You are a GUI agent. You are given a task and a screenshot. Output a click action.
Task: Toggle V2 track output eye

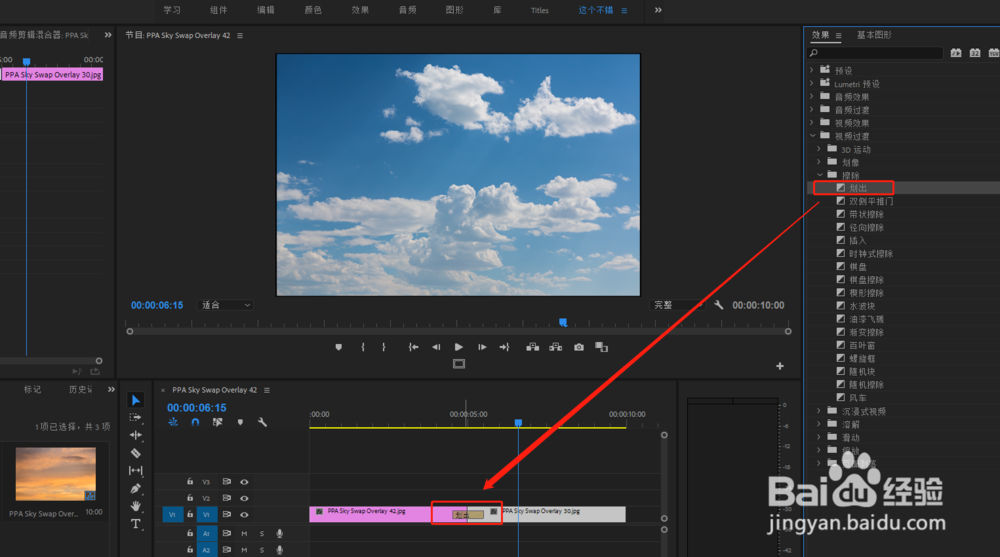pos(244,498)
